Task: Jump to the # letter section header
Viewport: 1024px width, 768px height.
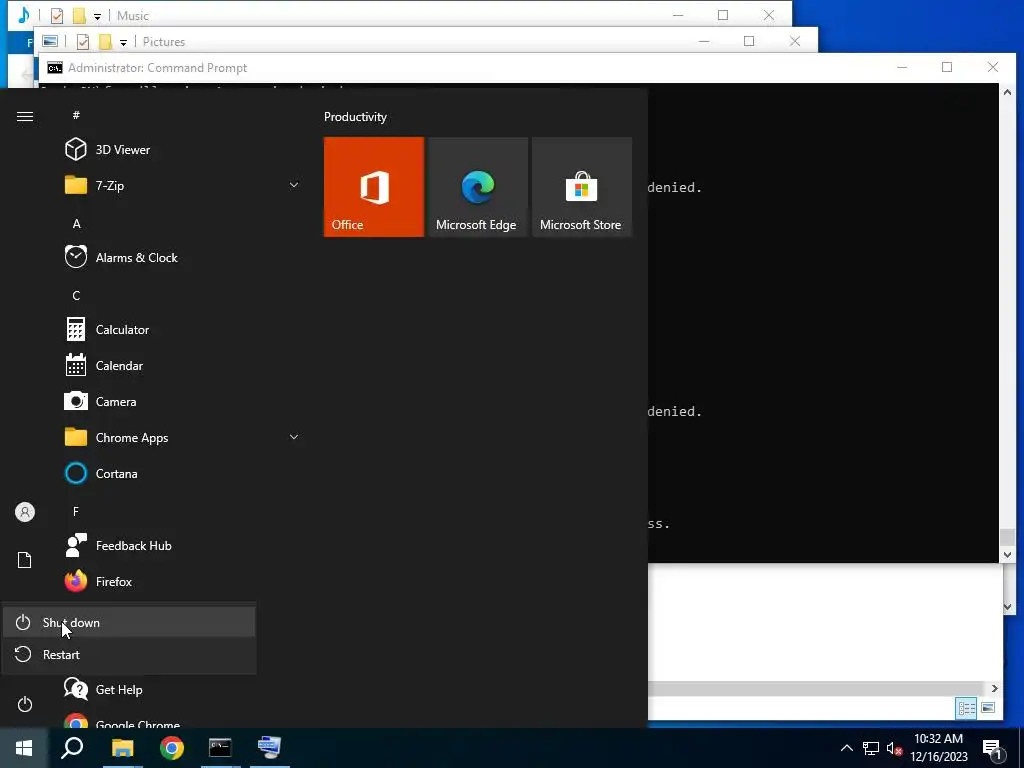Action: (76, 115)
